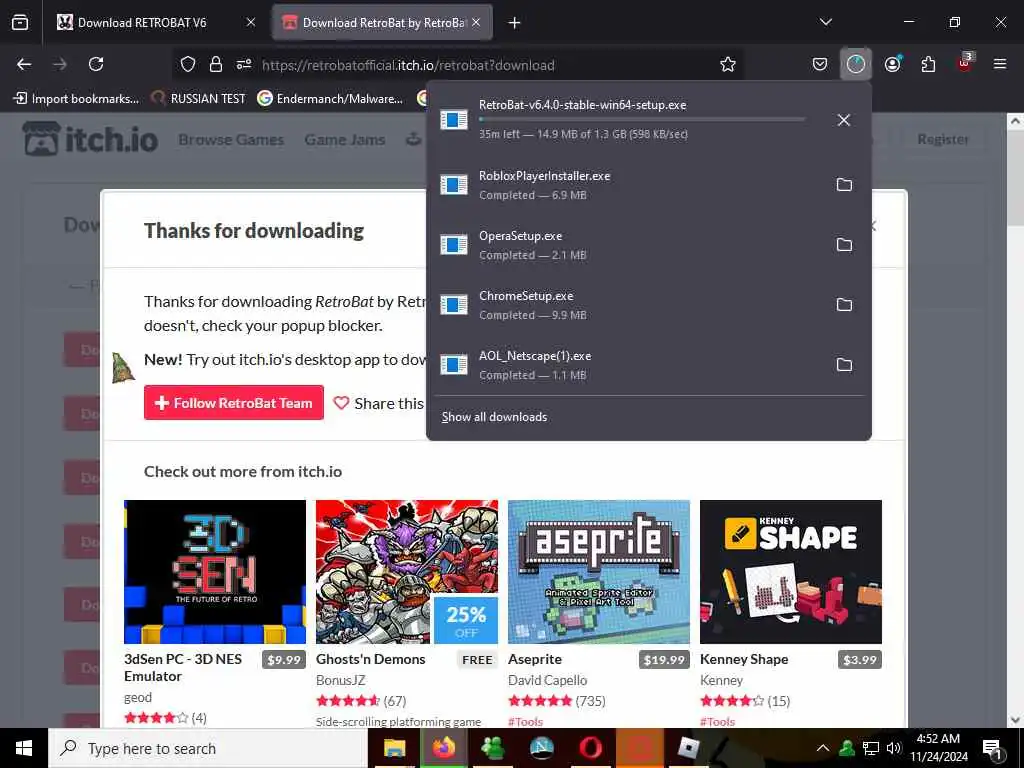Open Firefox account icon

point(893,64)
